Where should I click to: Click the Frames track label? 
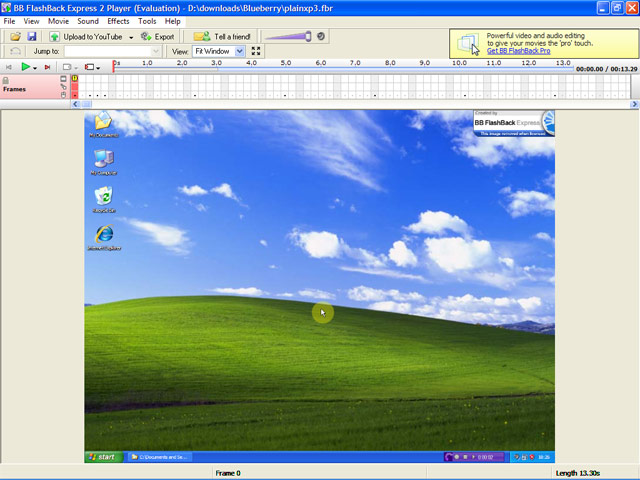click(14, 89)
